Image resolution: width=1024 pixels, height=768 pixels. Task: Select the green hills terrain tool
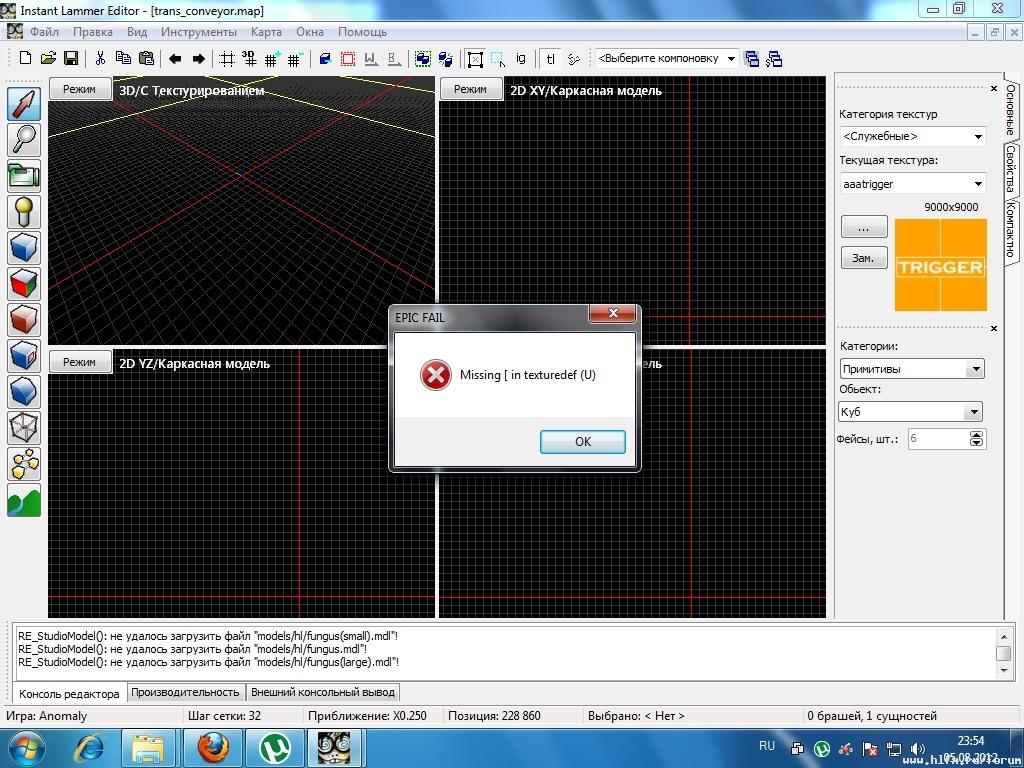click(x=24, y=500)
